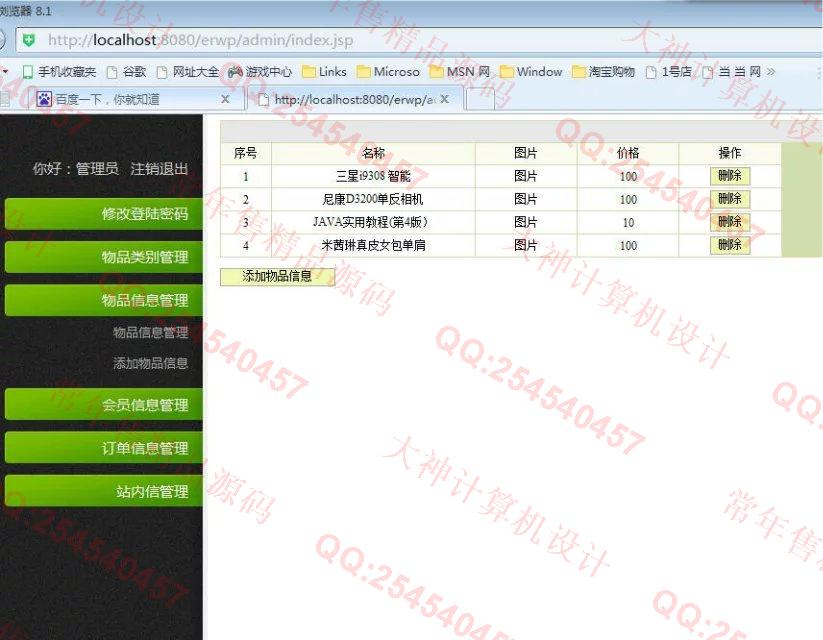Open the MSN 网 bookmark folder

[459, 72]
